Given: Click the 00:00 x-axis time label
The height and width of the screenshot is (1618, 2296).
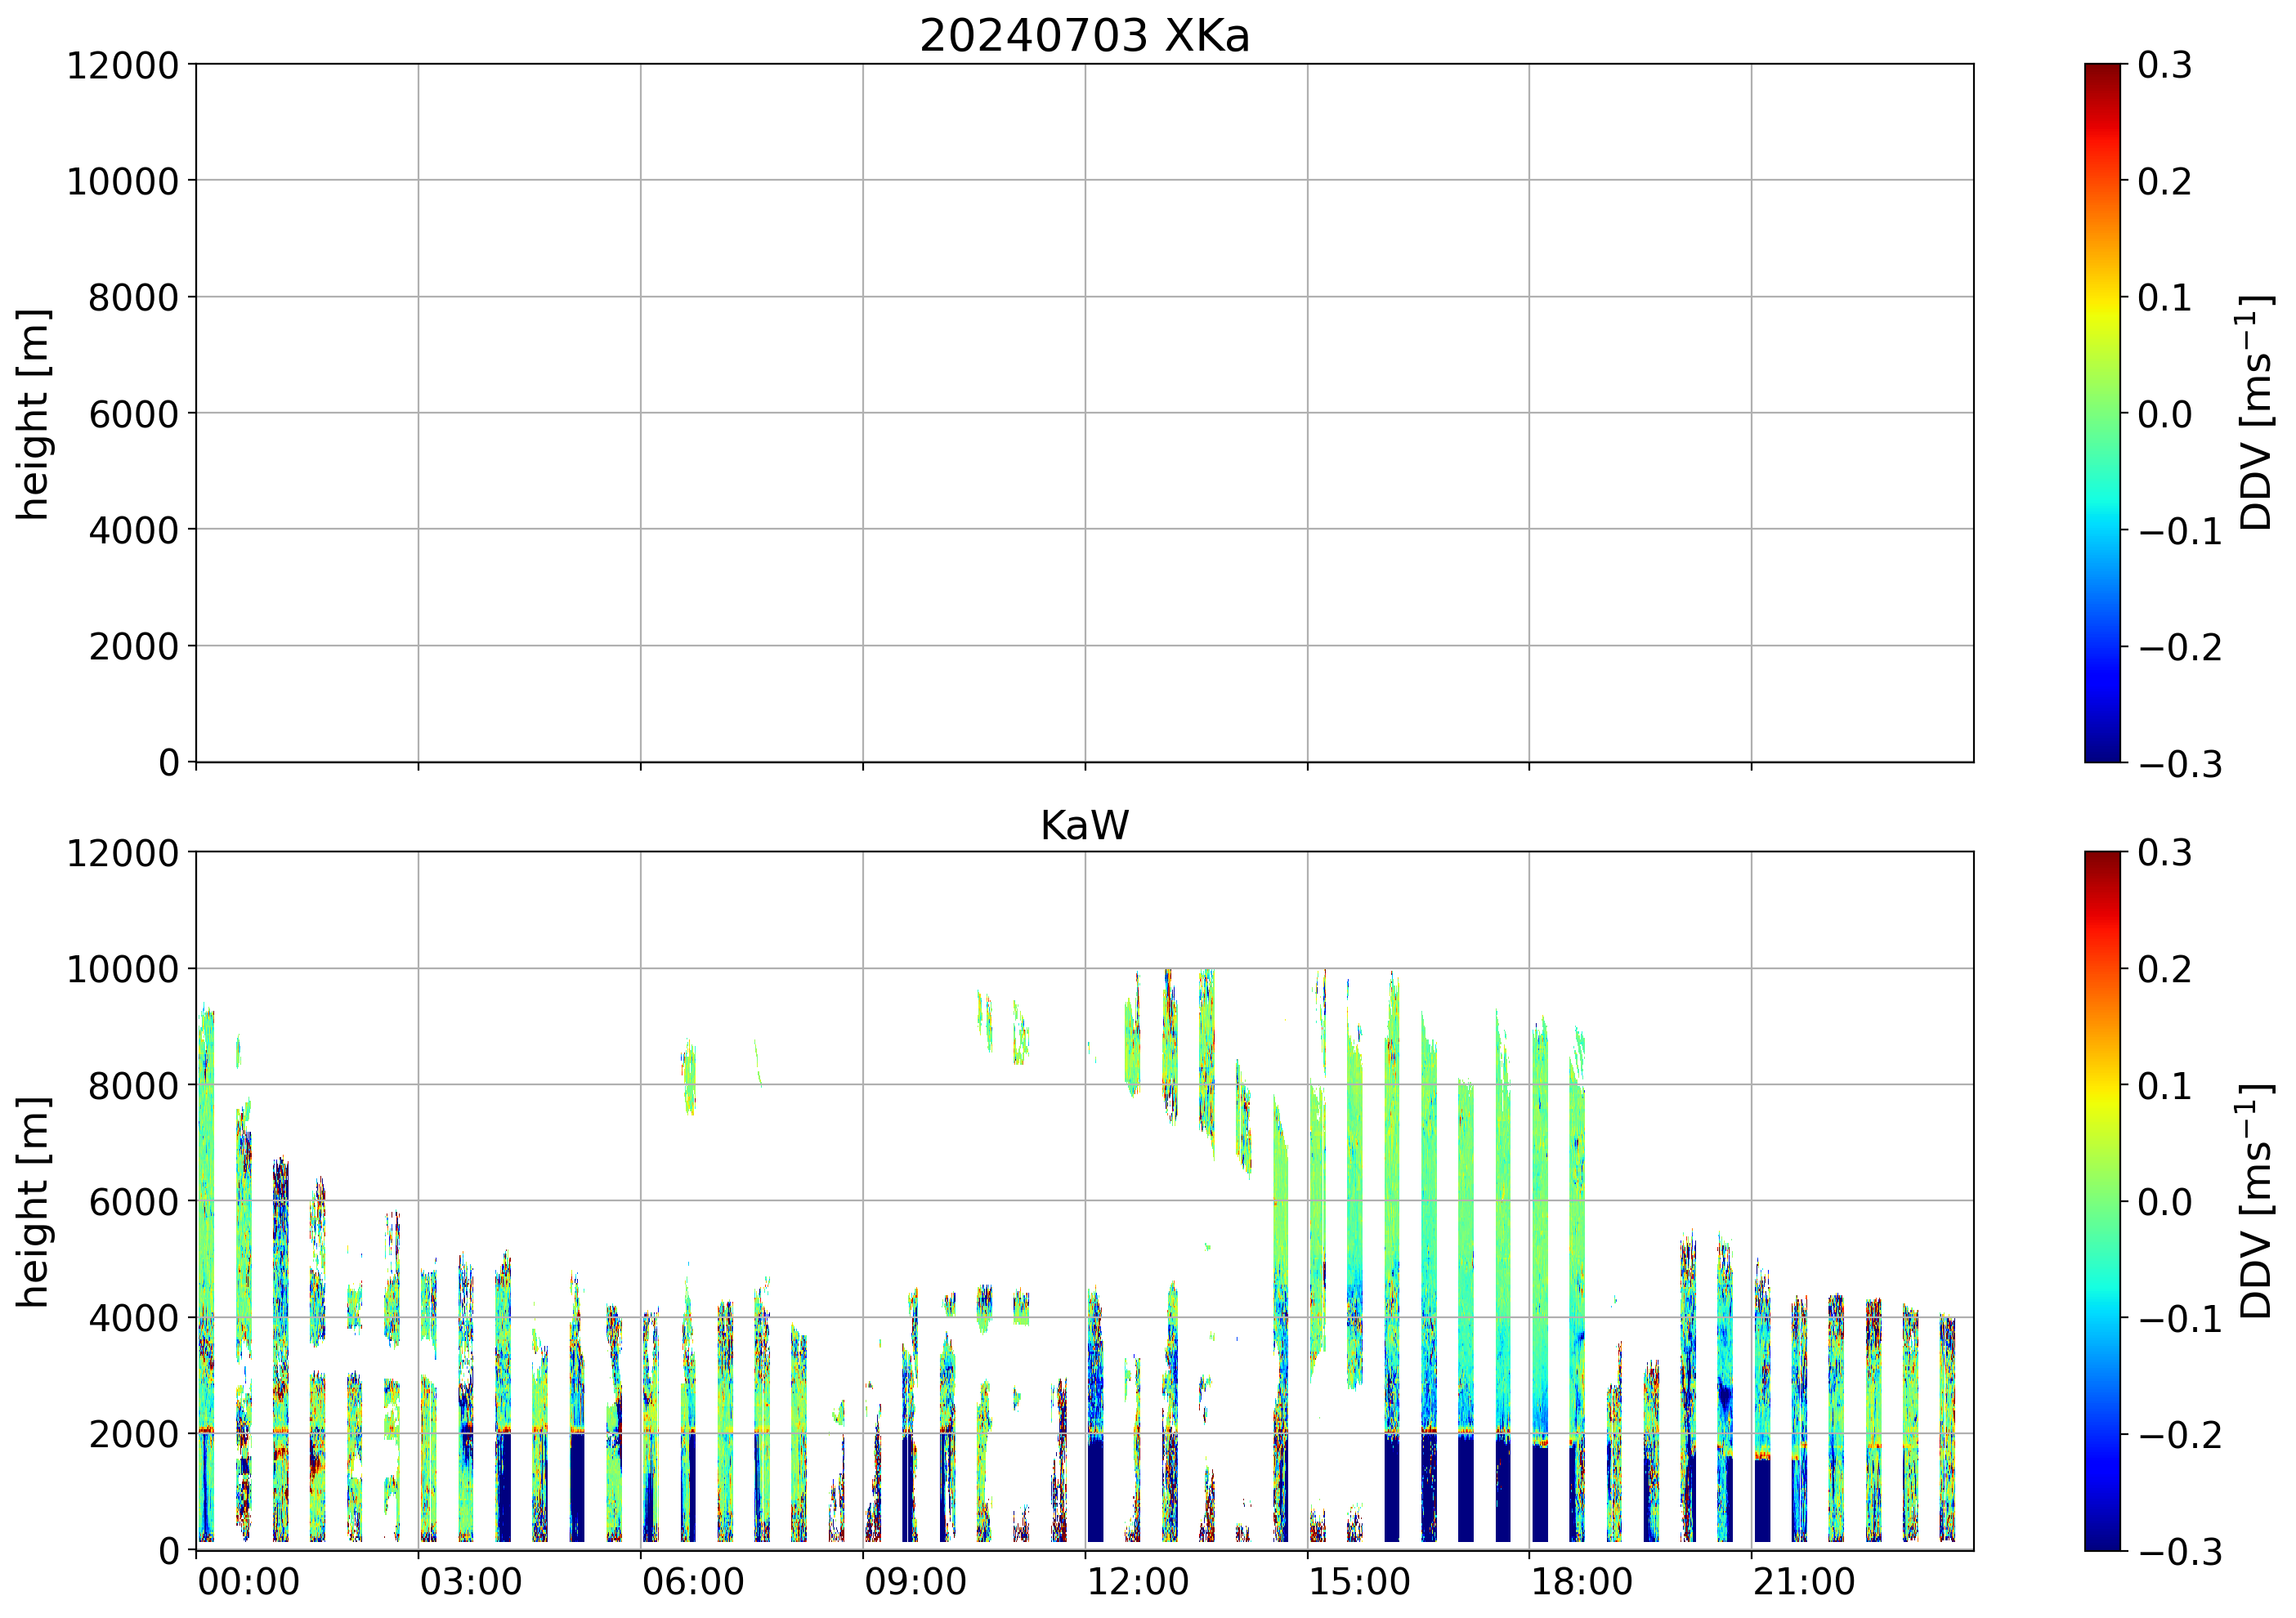Looking at the screenshot, I should [x=248, y=1583].
